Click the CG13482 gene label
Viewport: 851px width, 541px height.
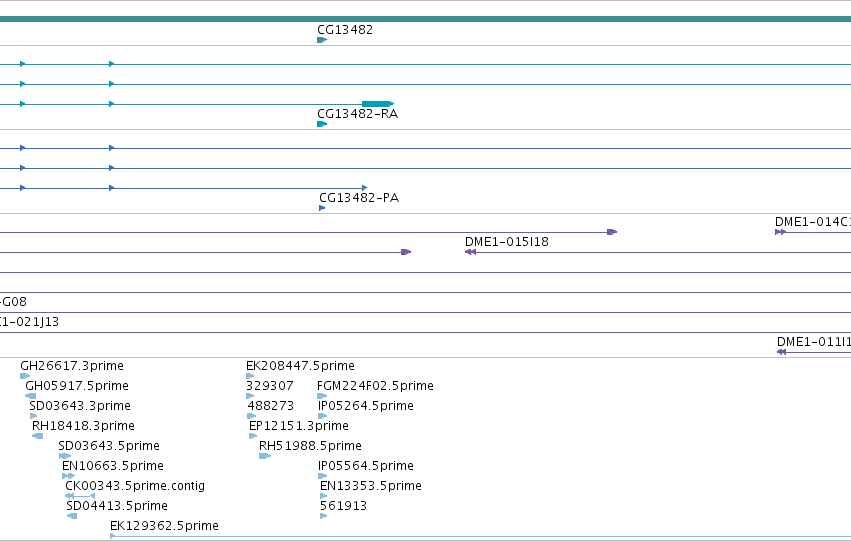(x=345, y=30)
